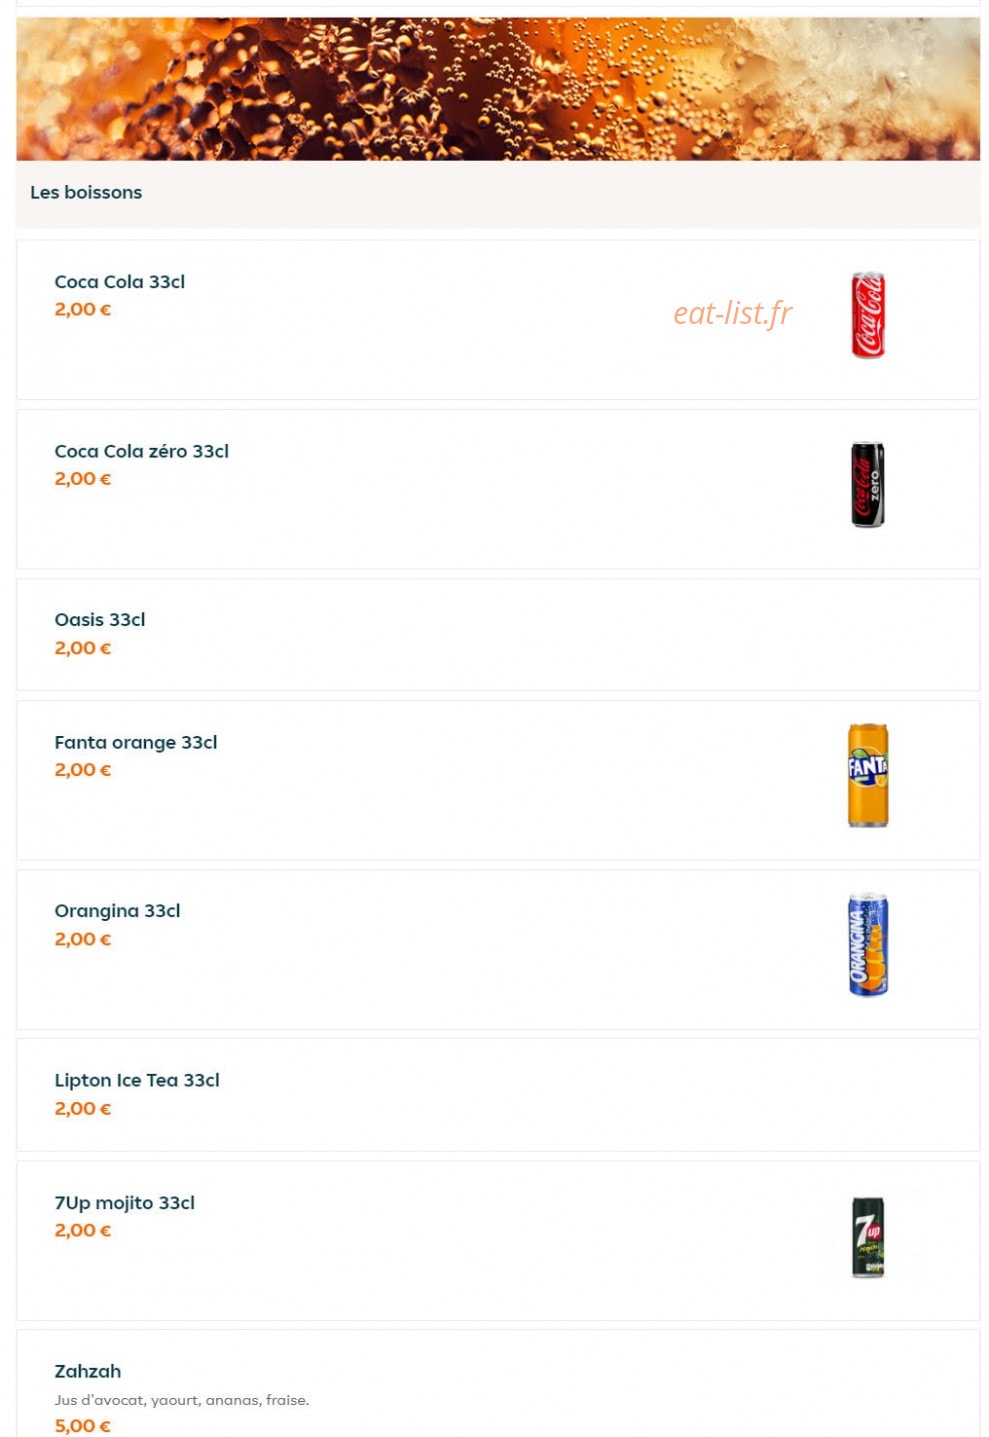Open the Lipton Ice Tea 33cl item
The image size is (989, 1437).
tap(498, 1095)
